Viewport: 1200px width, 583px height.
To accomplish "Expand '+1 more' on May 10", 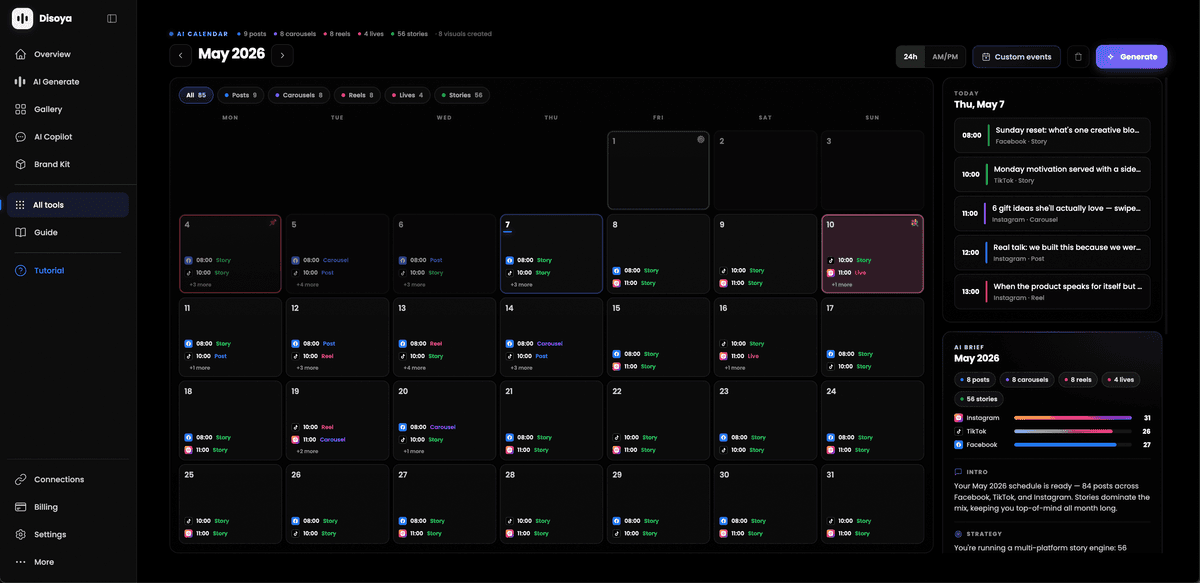I will [x=842, y=285].
